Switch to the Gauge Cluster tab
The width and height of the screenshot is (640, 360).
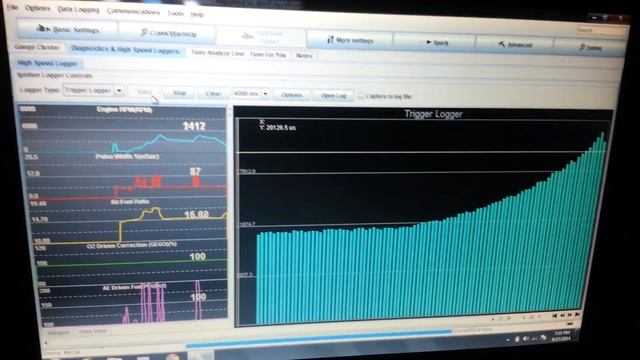pyautogui.click(x=37, y=47)
